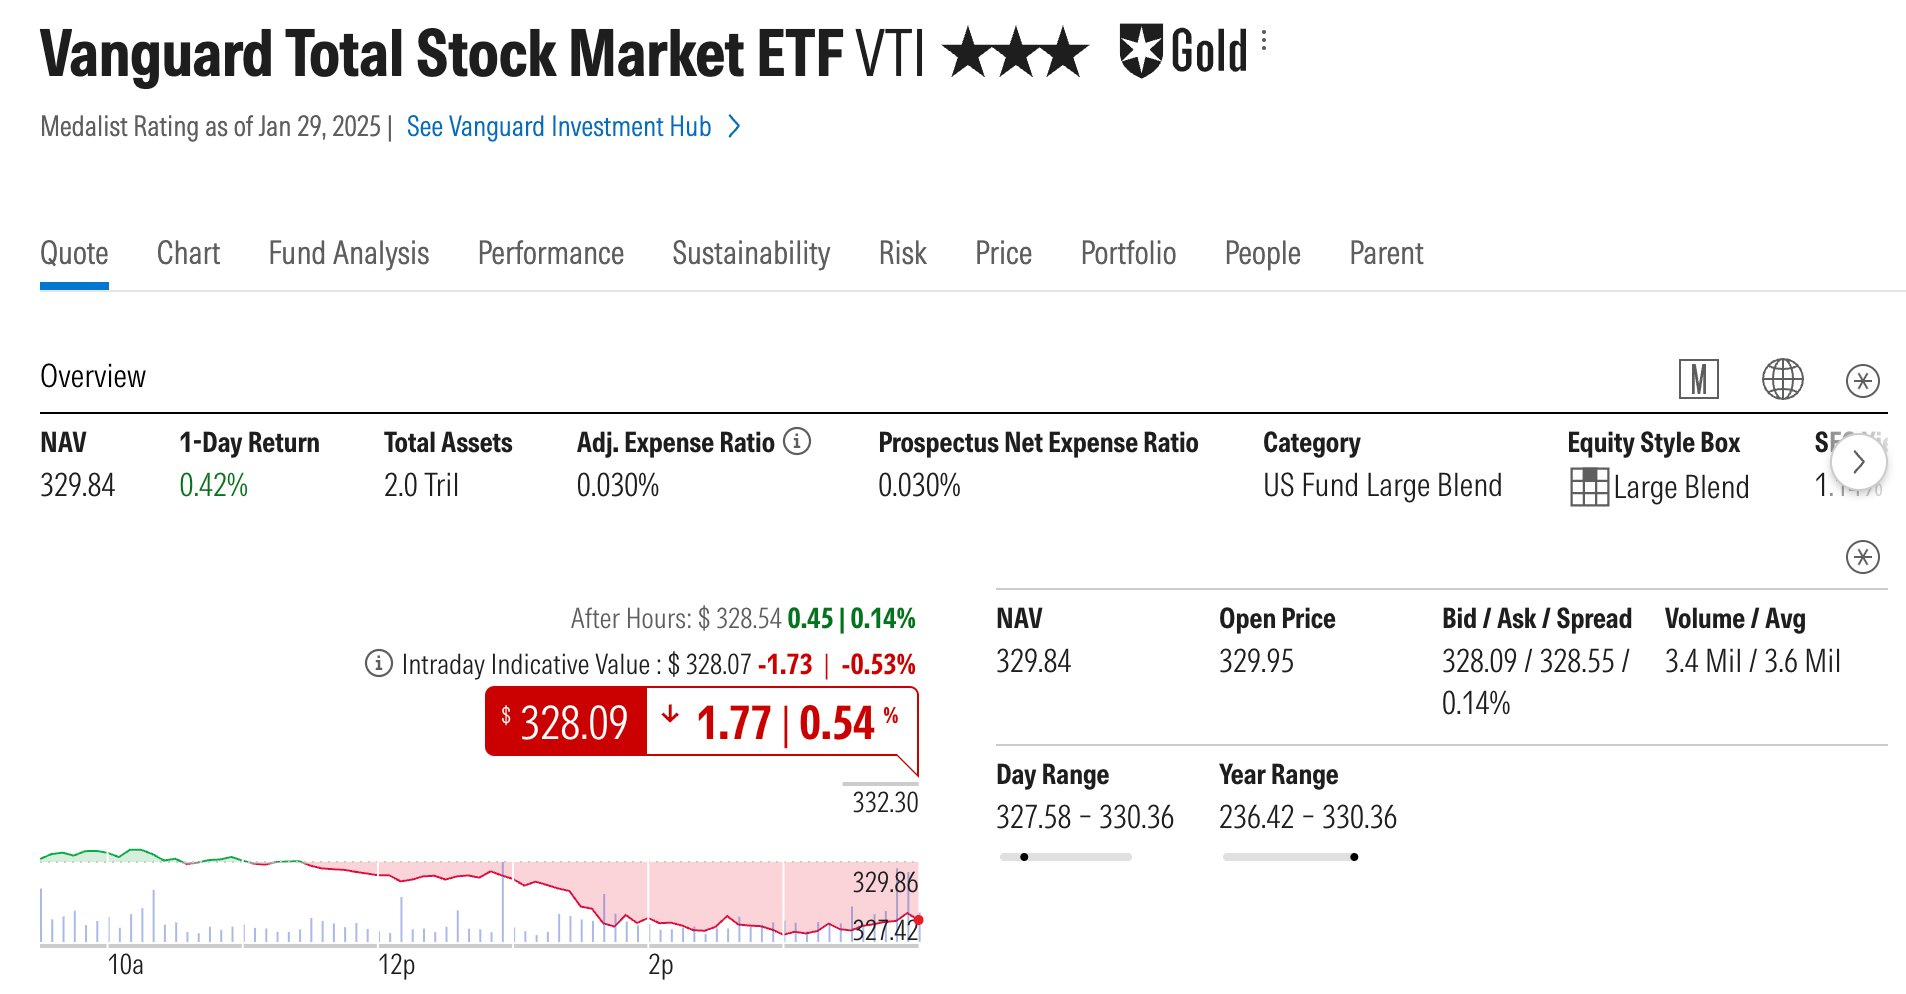Open the Fund Analysis tab
The height and width of the screenshot is (994, 1906).
pos(348,253)
